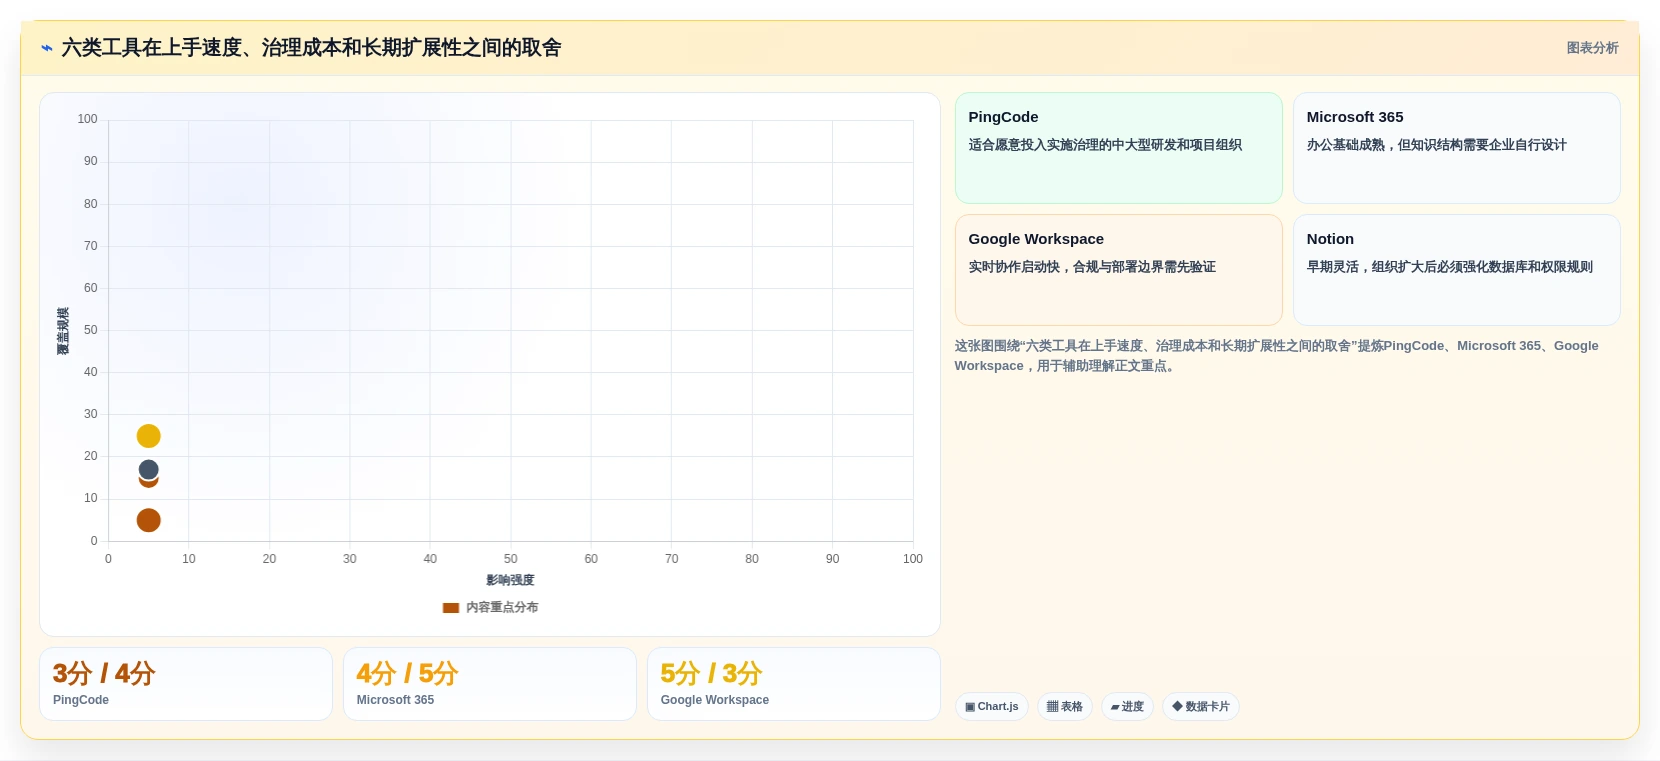Click the y-axis tick label 100

88,119
